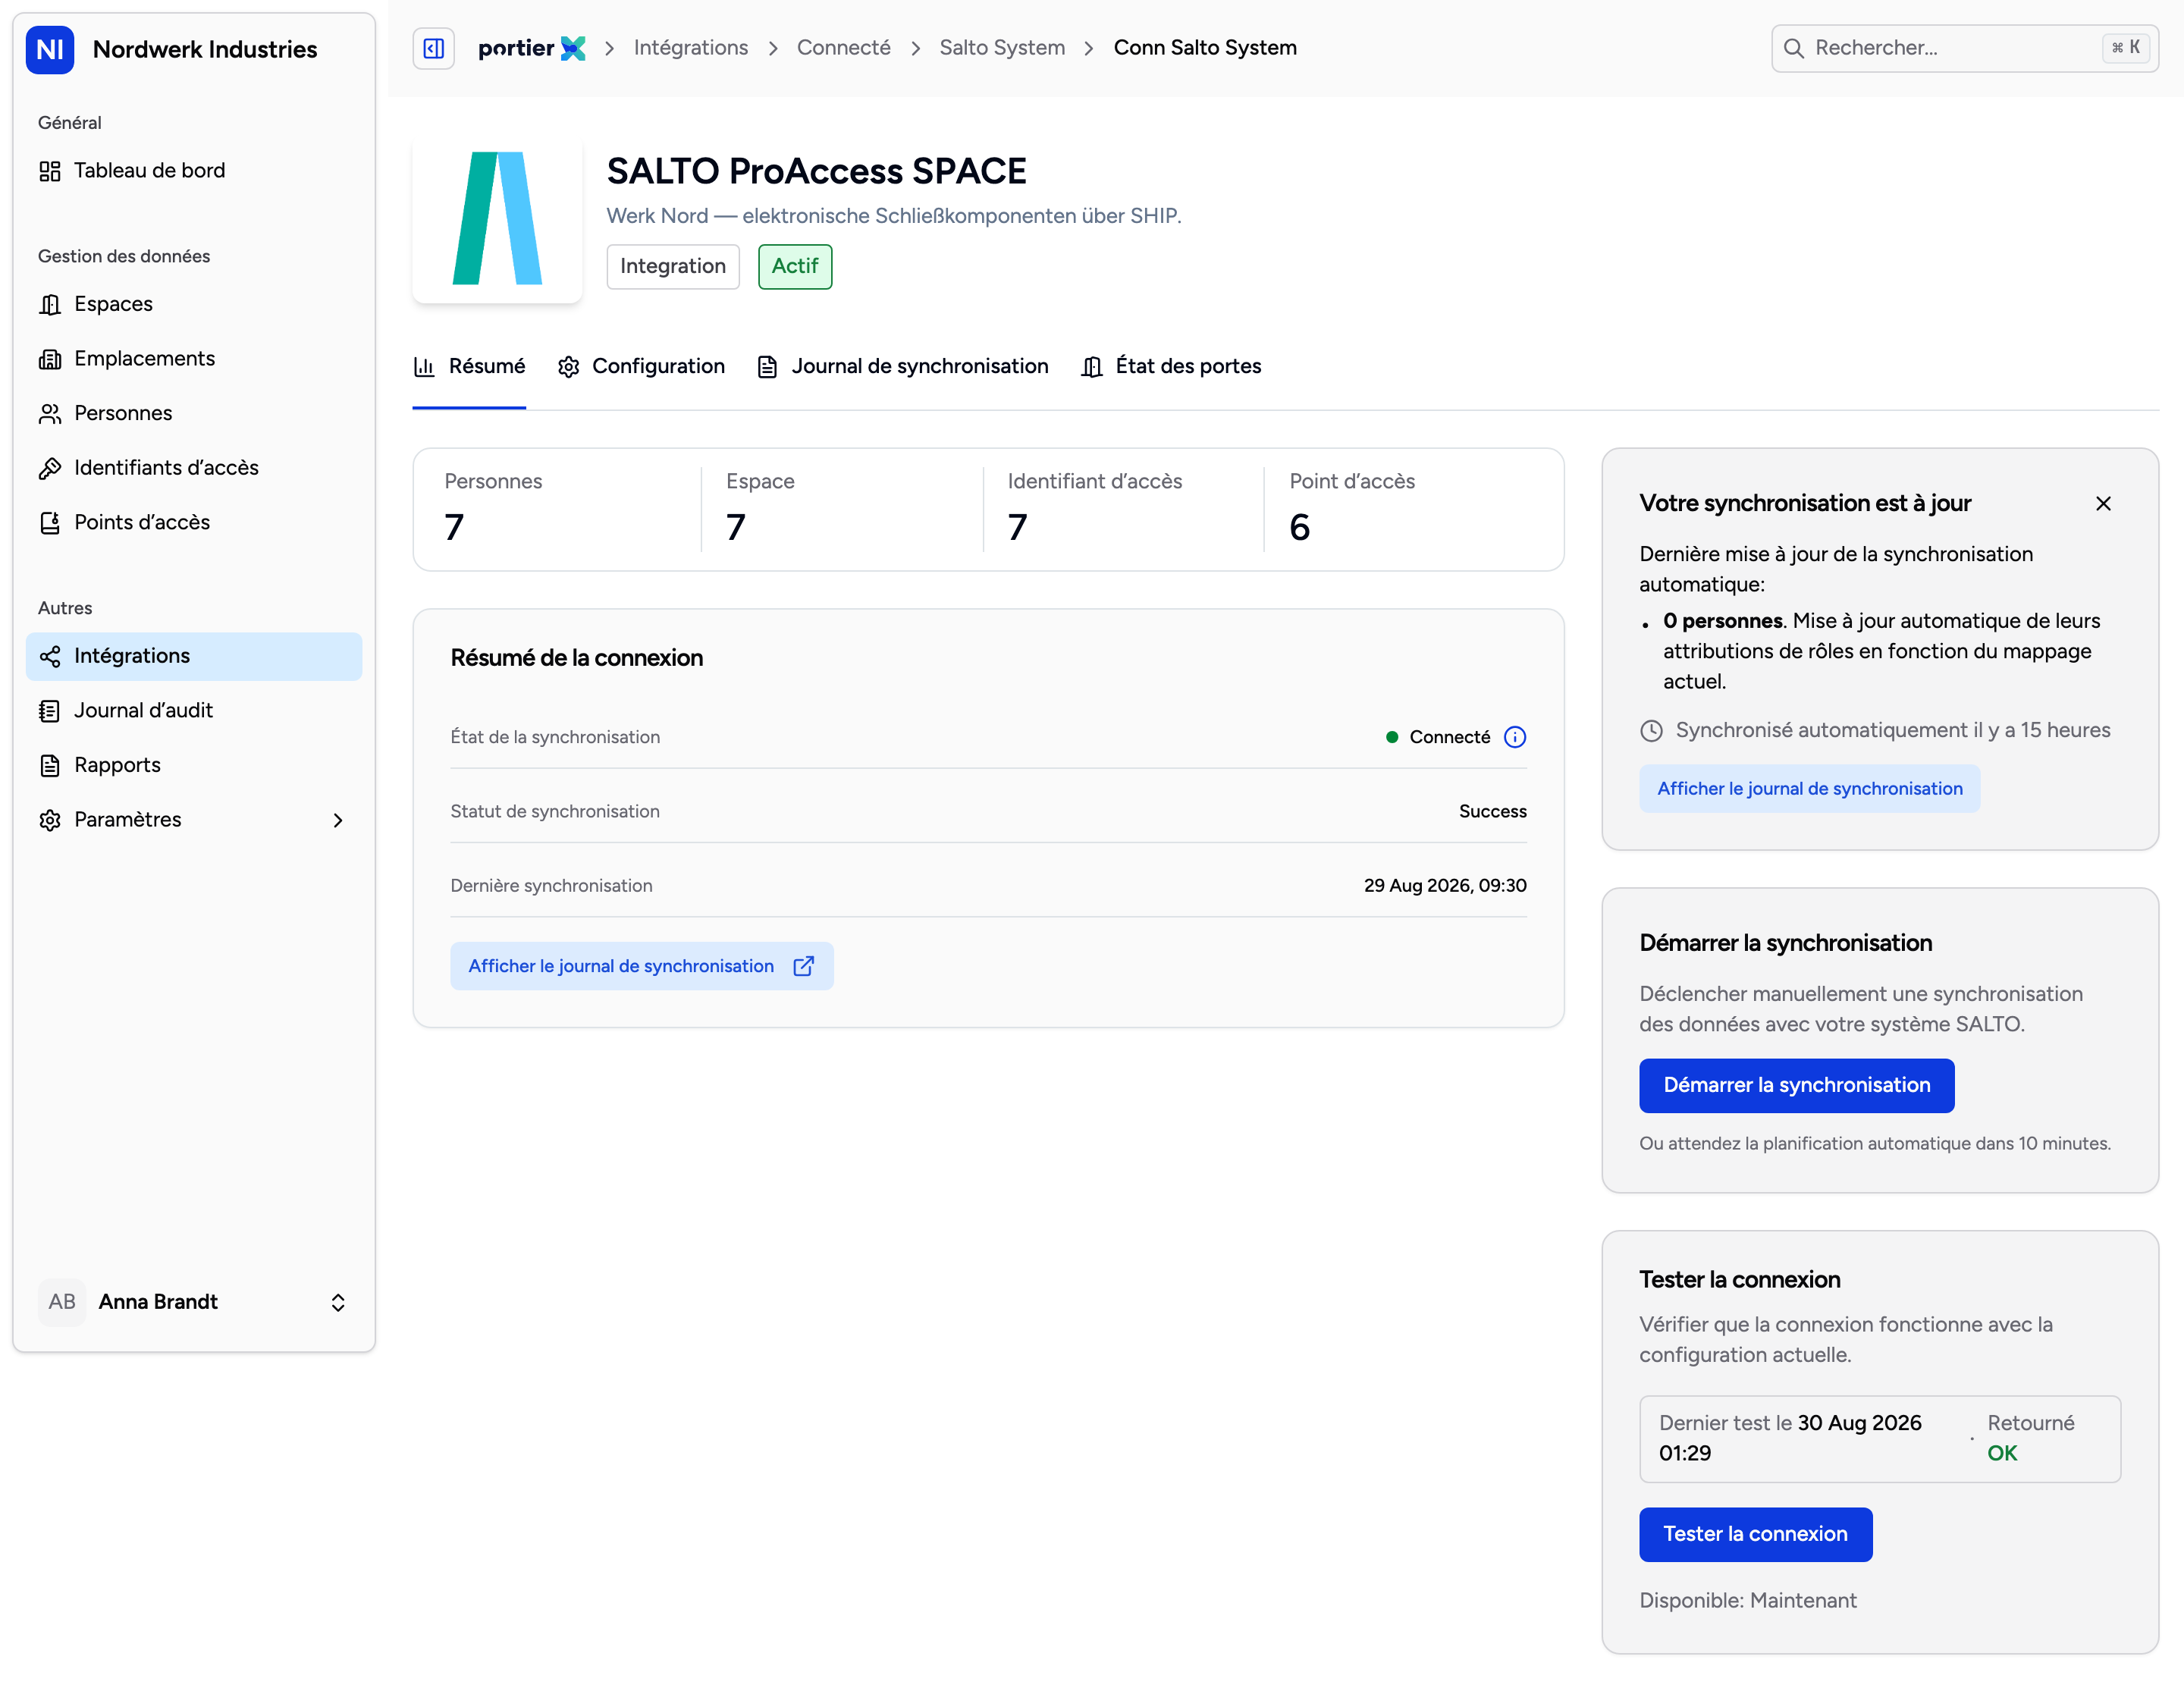The height and width of the screenshot is (1691, 2184).
Task: Open the portier logo home link
Action: click(531, 48)
